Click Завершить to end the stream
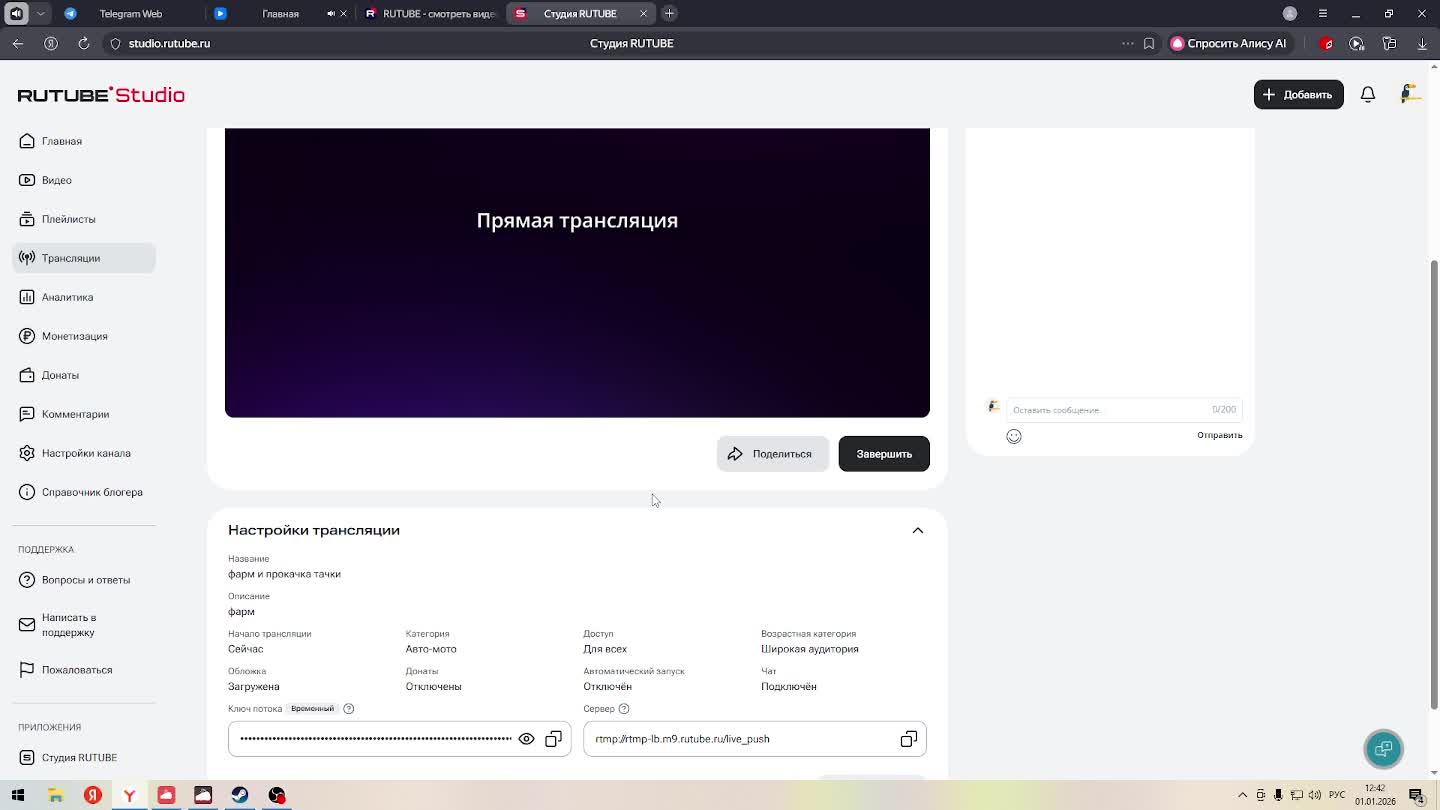 pyautogui.click(x=884, y=454)
